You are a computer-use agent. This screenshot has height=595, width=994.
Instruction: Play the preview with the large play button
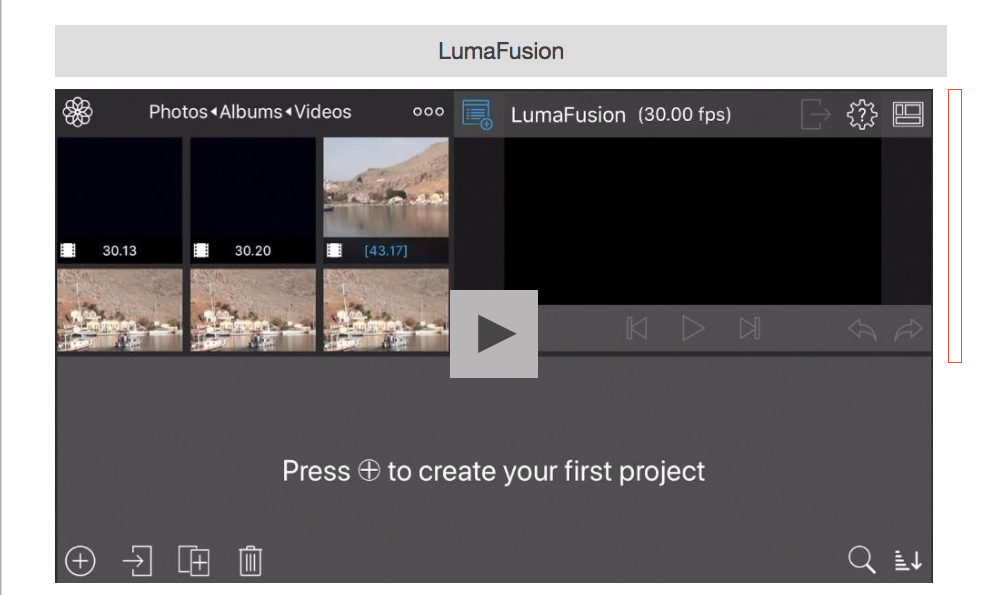(493, 333)
